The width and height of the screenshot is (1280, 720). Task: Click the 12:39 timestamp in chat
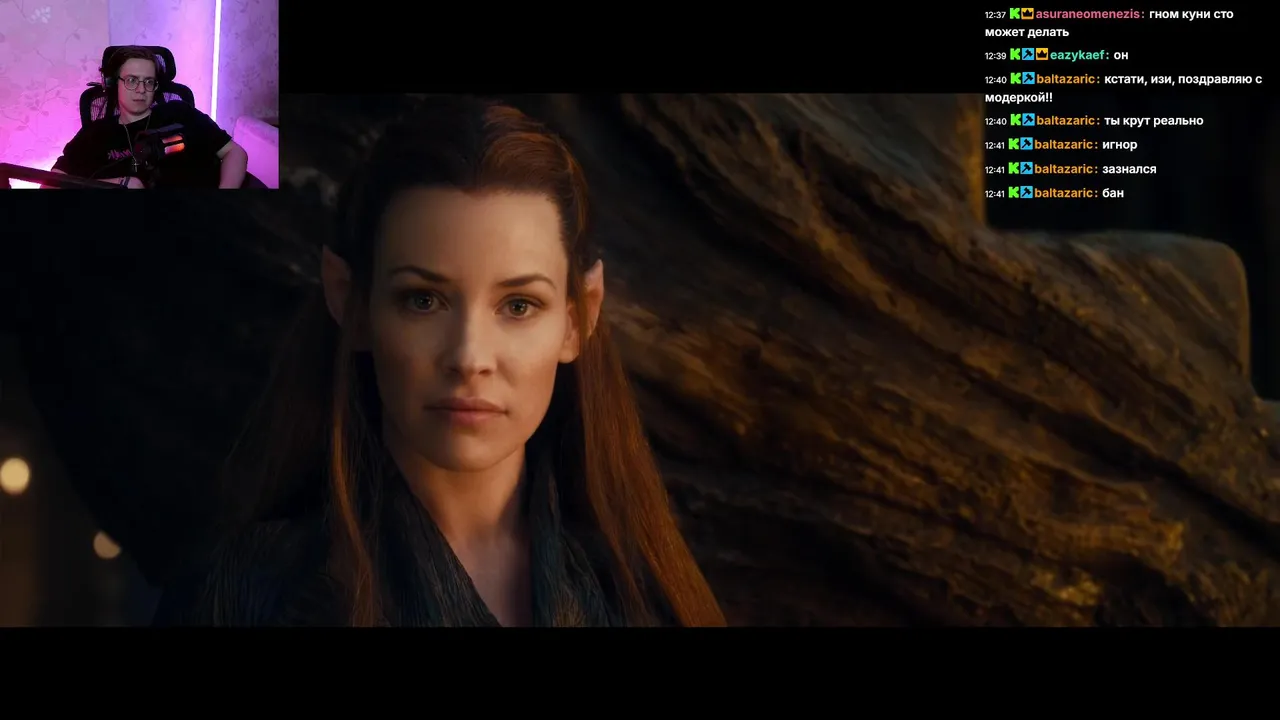click(995, 56)
